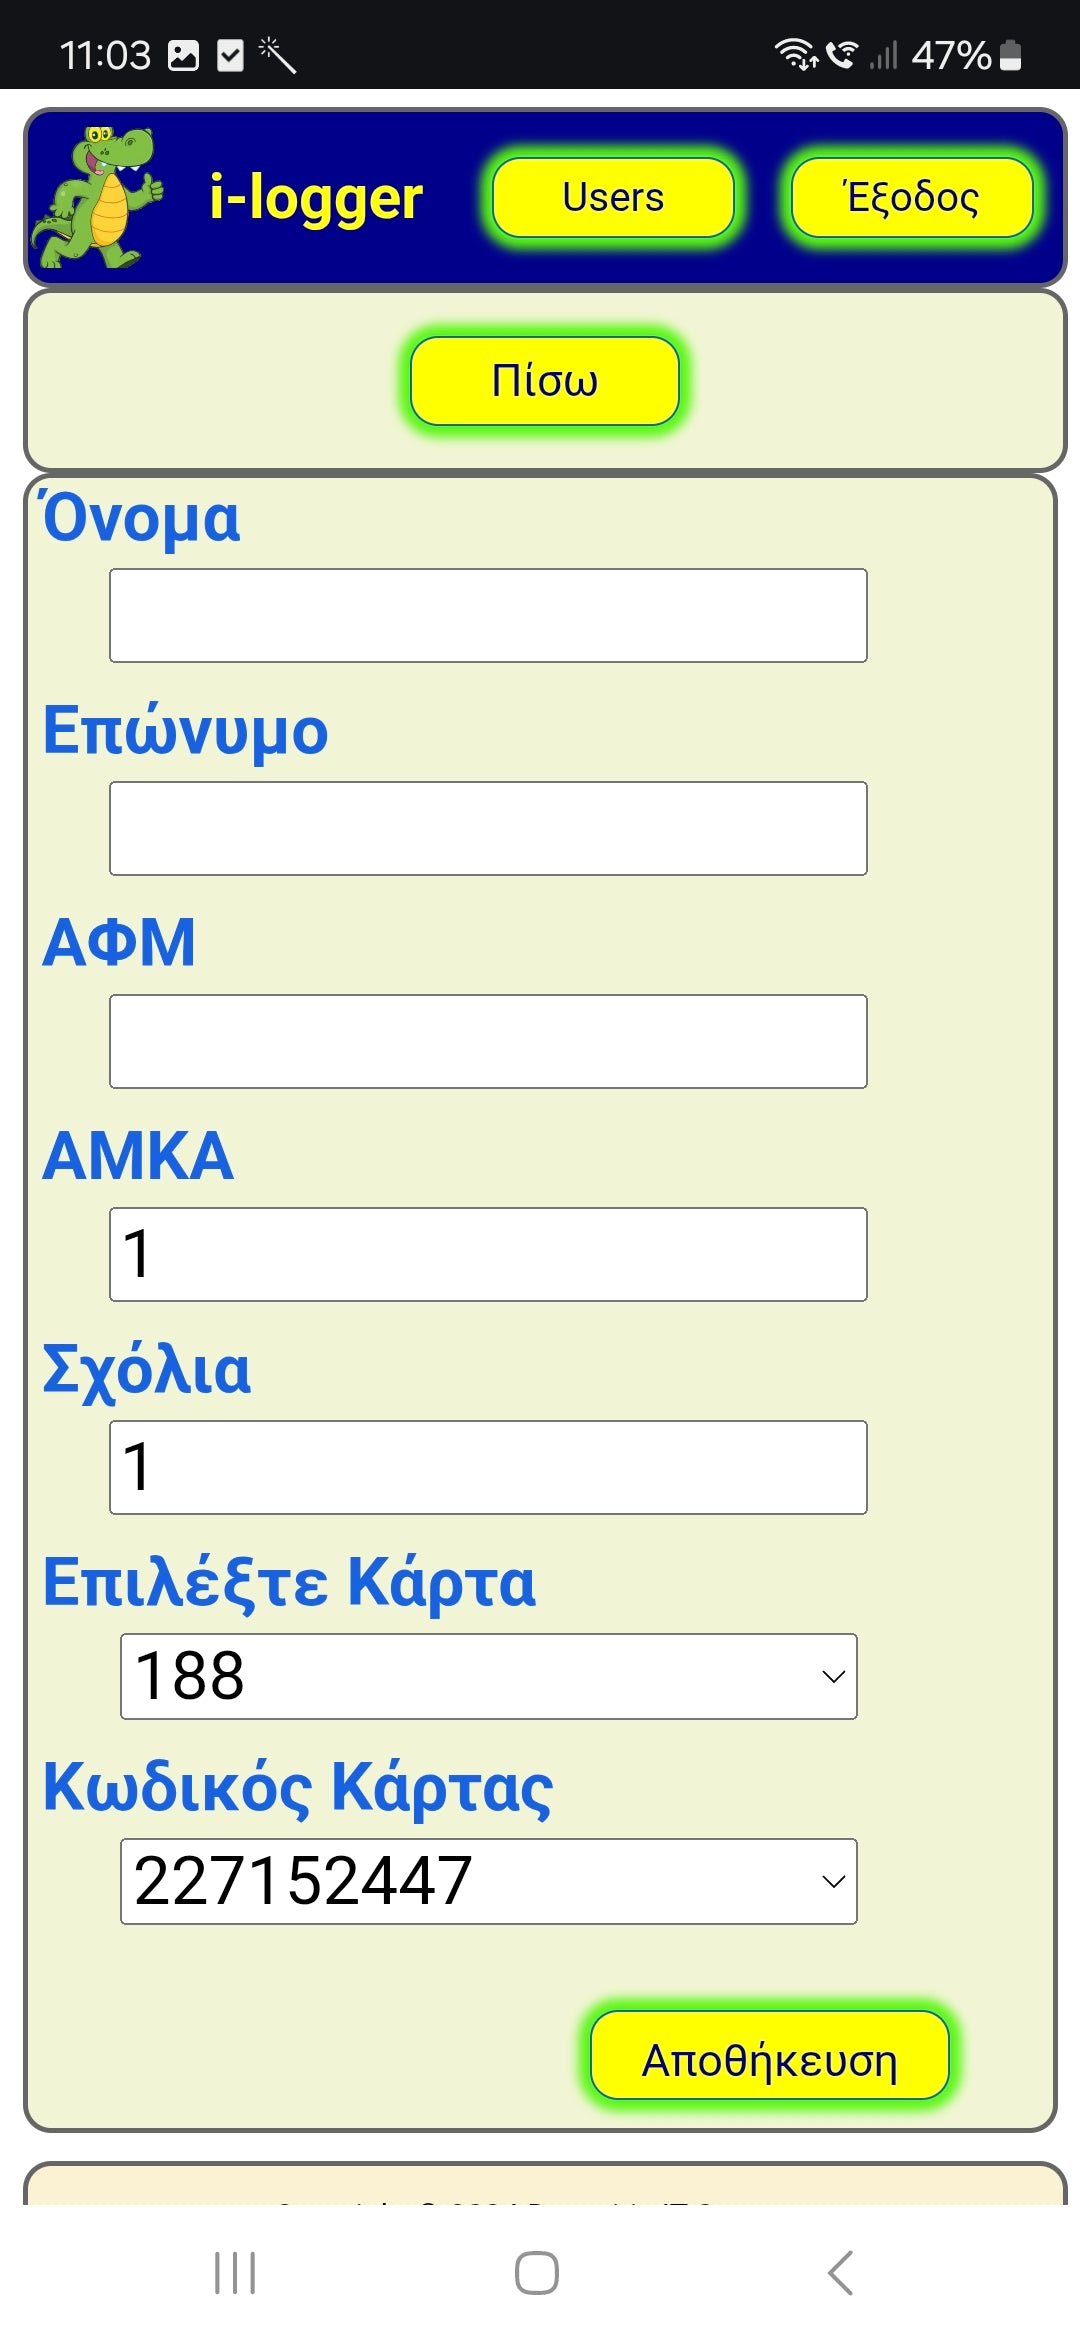Click the Επώνυμο input field
The image size is (1080, 2340).
[488, 828]
